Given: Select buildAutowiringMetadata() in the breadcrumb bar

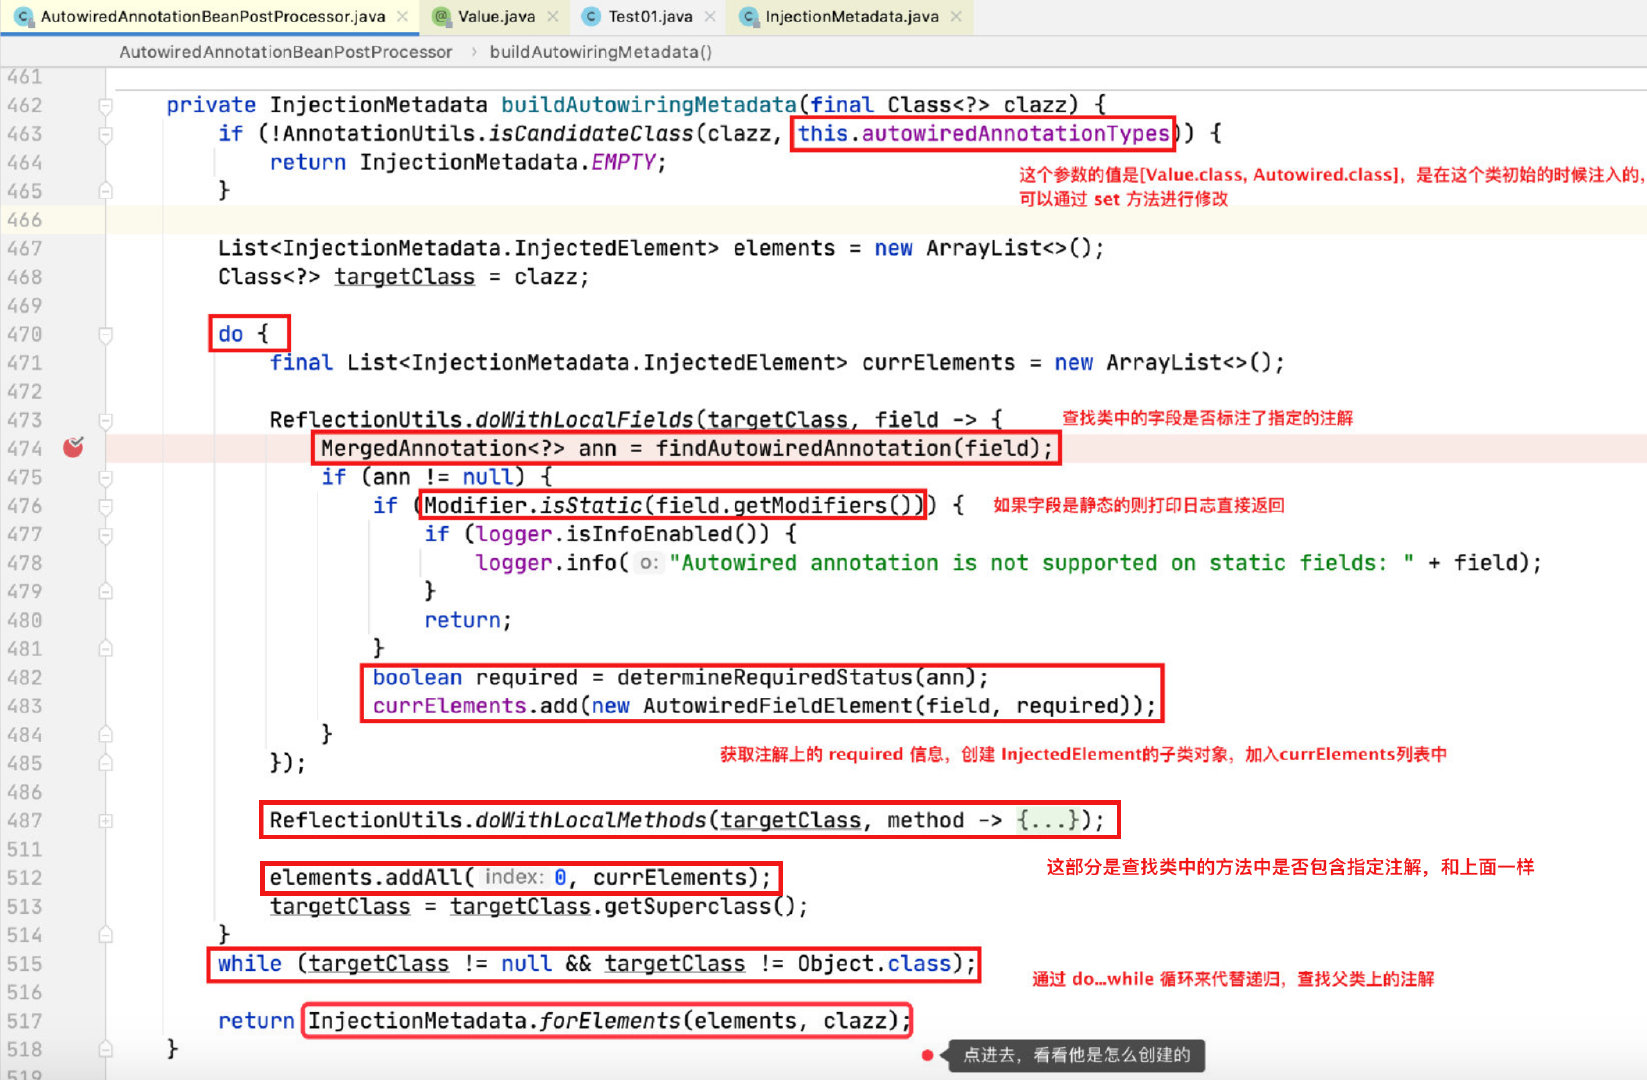Looking at the screenshot, I should [x=601, y=52].
